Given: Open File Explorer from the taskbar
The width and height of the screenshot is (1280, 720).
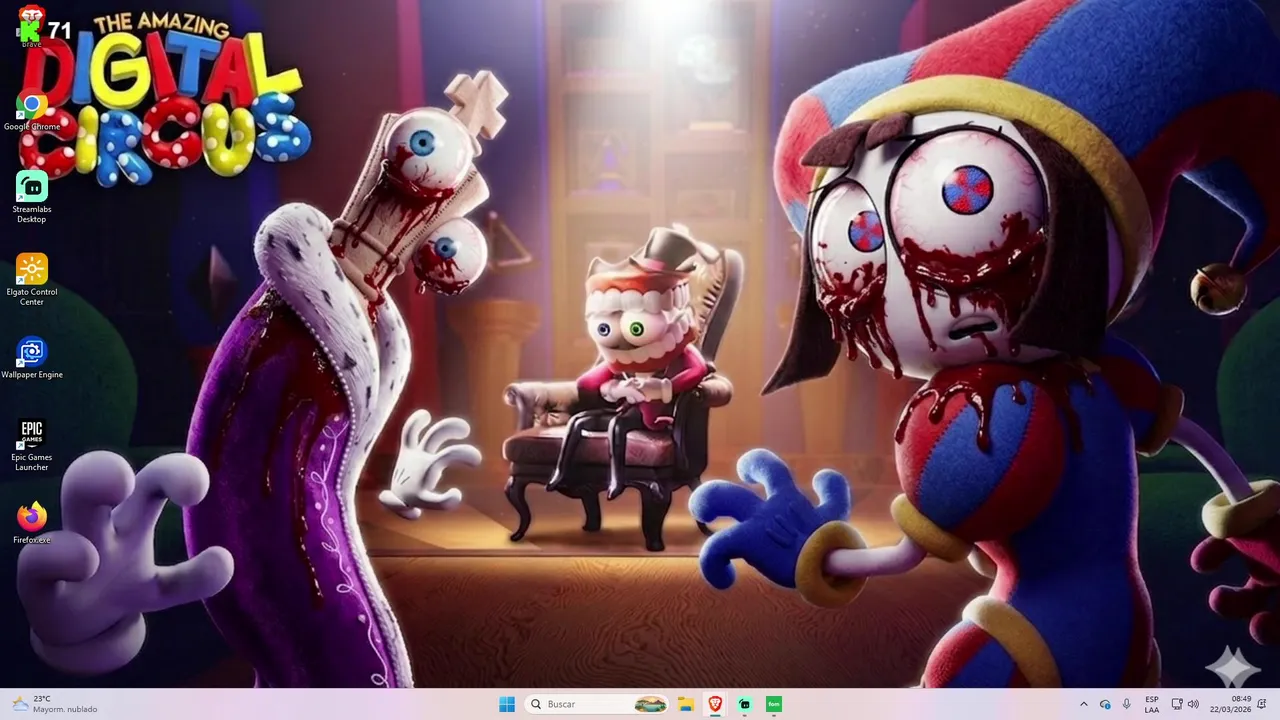Looking at the screenshot, I should pos(686,704).
